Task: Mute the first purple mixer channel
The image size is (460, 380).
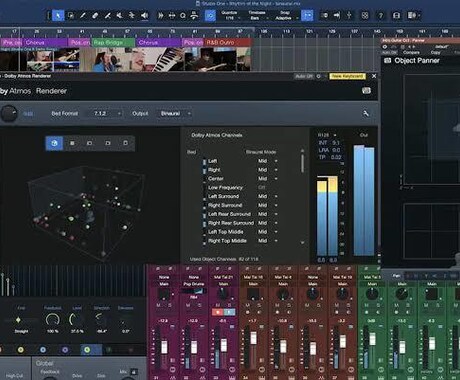Action: [x=158, y=305]
